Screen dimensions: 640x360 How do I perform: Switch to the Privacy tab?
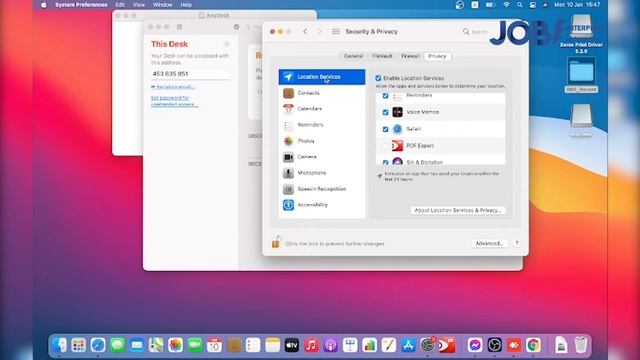click(x=437, y=56)
